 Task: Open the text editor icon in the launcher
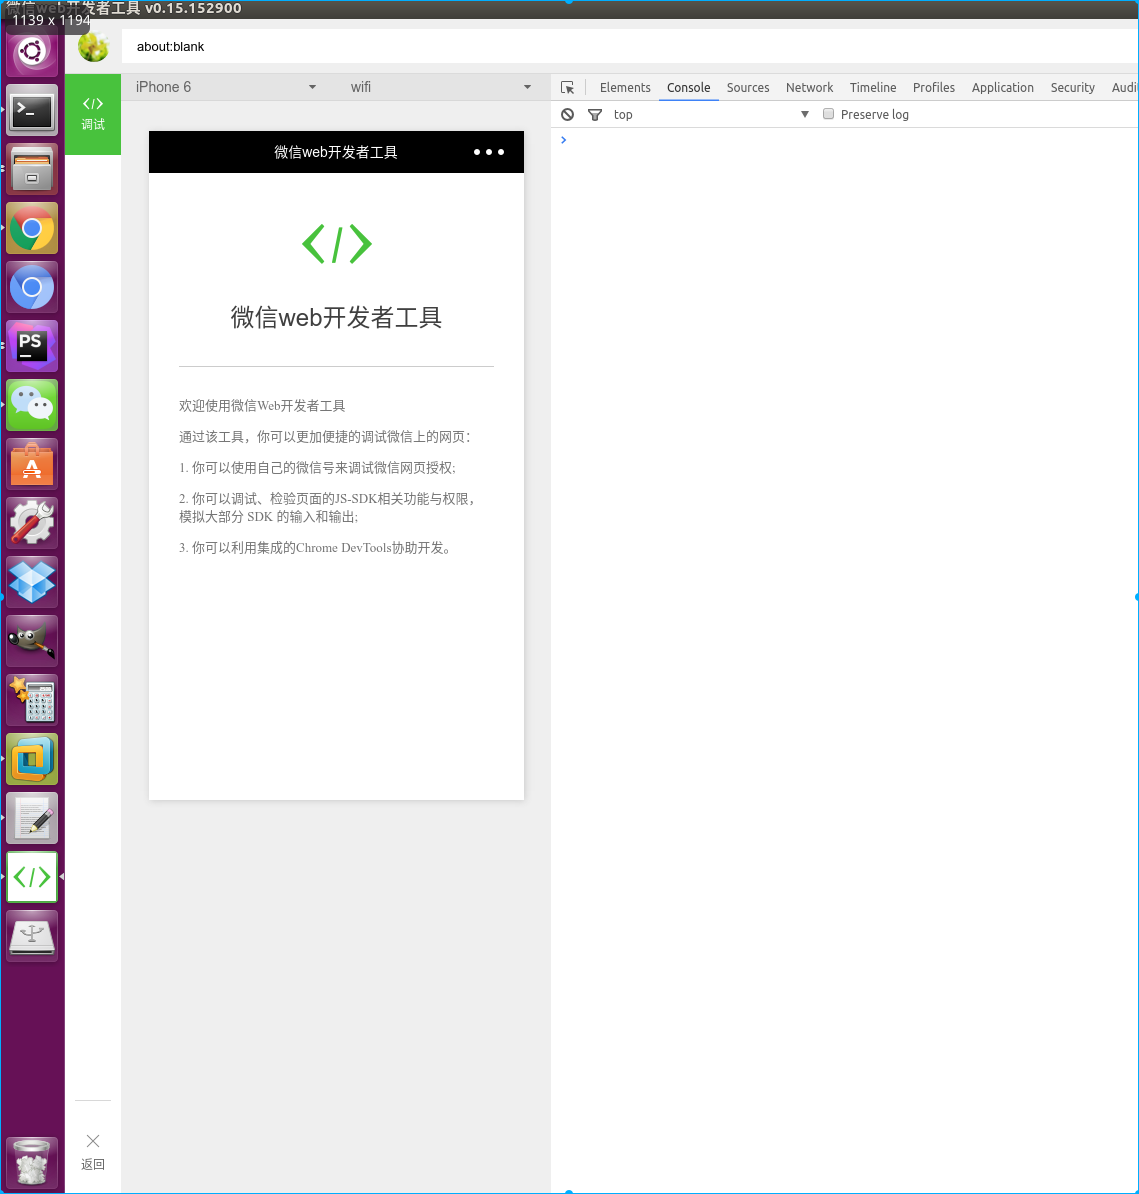coord(32,818)
